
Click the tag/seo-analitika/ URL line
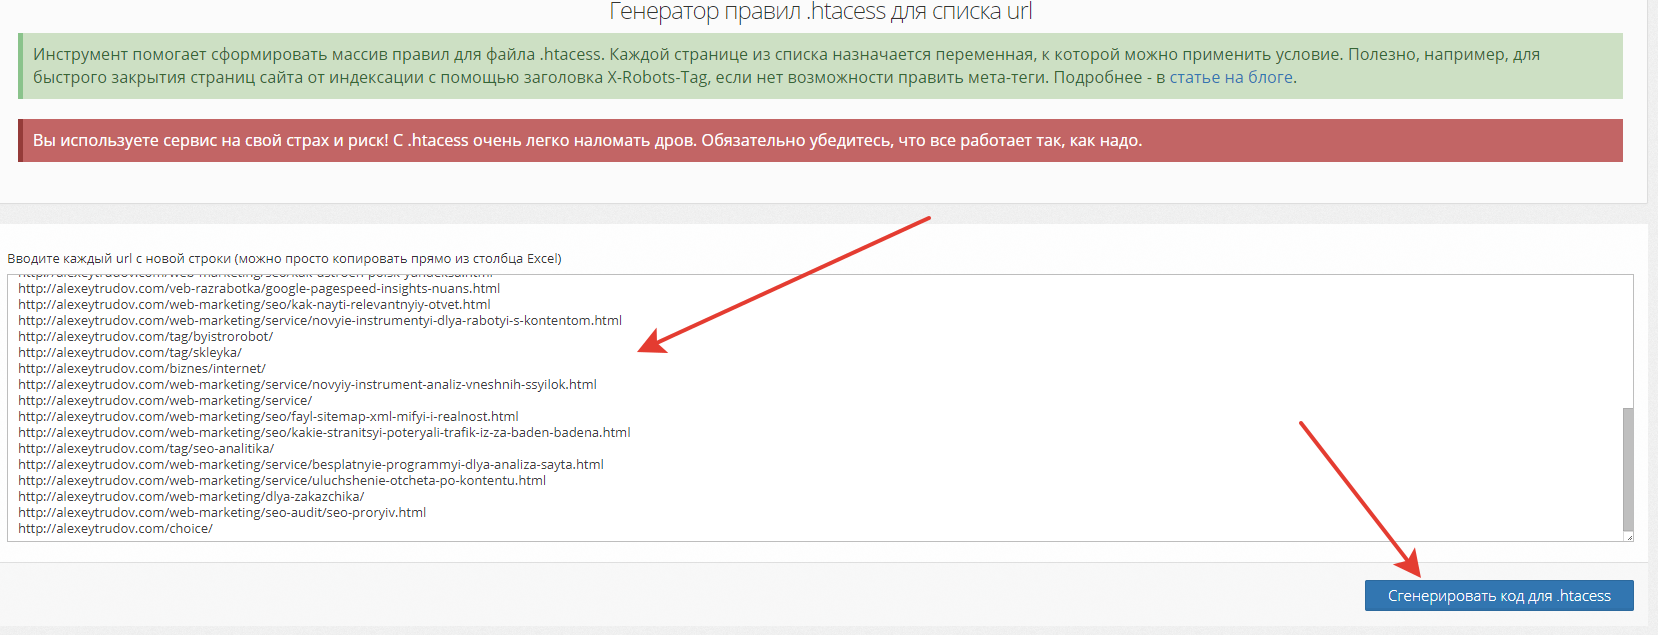146,449
